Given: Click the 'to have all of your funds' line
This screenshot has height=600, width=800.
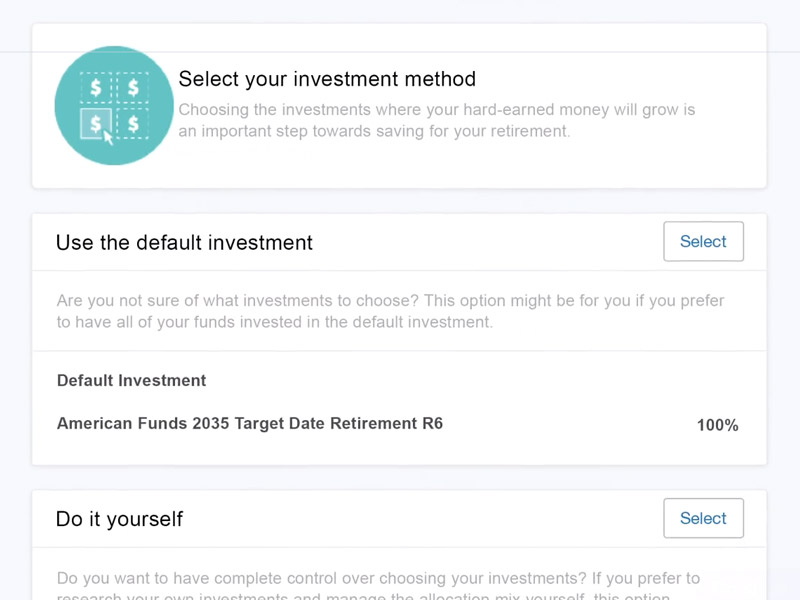Looking at the screenshot, I should [274, 322].
